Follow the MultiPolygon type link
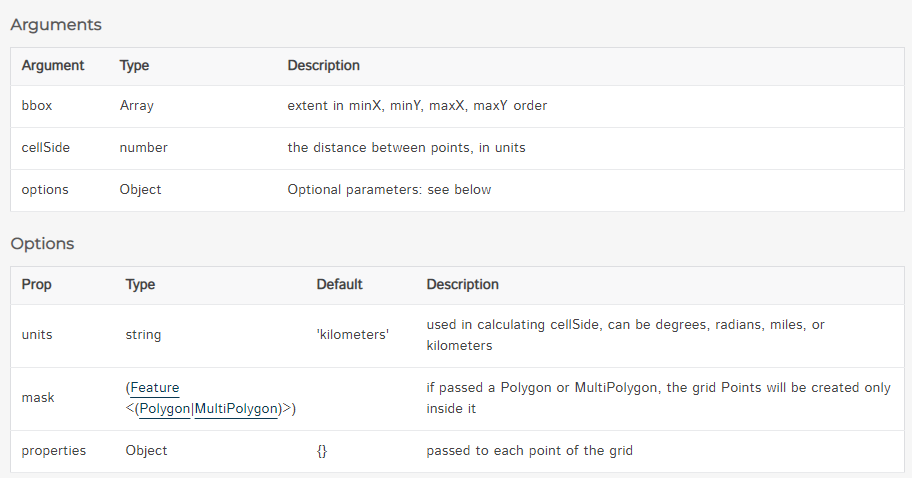The height and width of the screenshot is (478, 912). (x=236, y=408)
